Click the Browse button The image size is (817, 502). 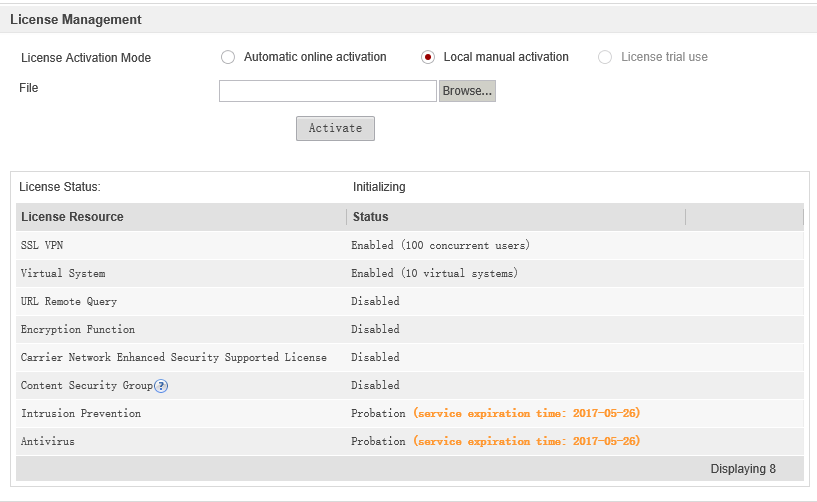[x=467, y=91]
